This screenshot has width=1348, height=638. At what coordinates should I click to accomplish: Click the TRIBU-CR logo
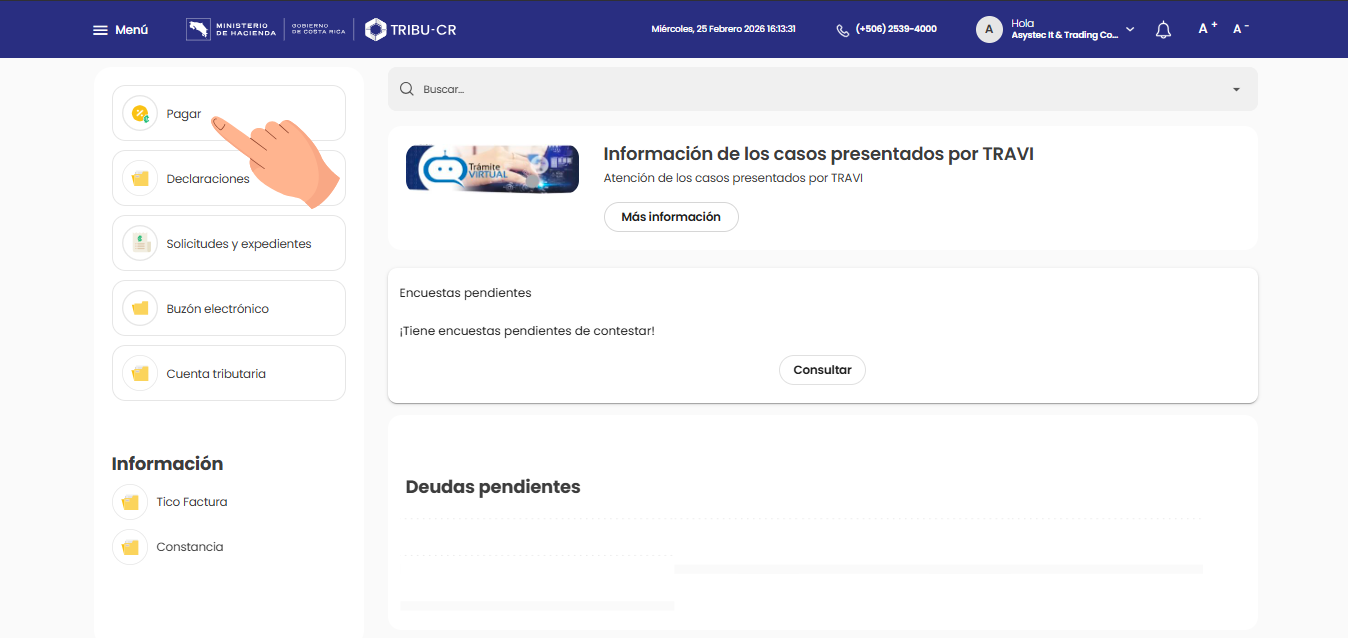(x=411, y=30)
